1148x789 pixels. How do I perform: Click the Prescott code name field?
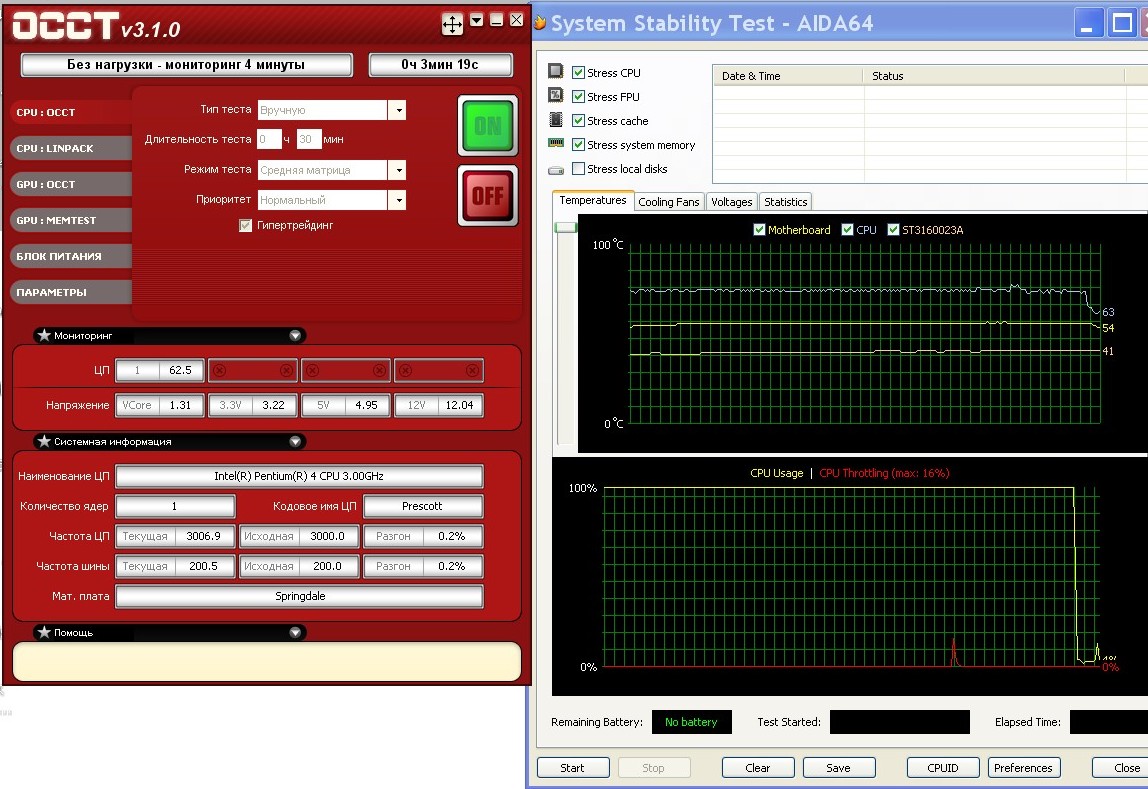coord(422,506)
